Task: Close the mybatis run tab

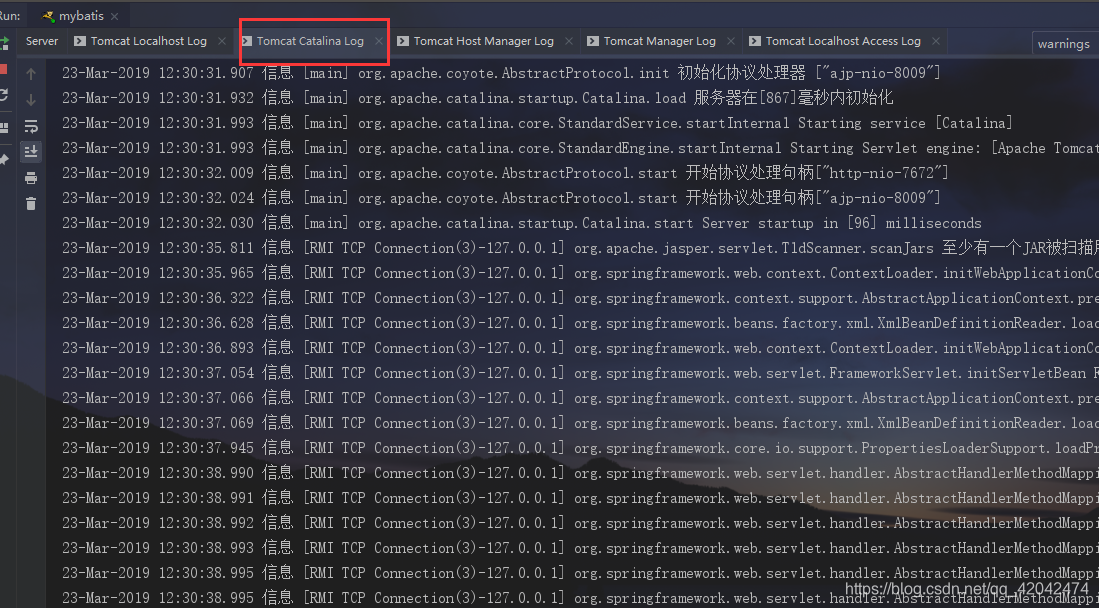Action: tap(114, 15)
